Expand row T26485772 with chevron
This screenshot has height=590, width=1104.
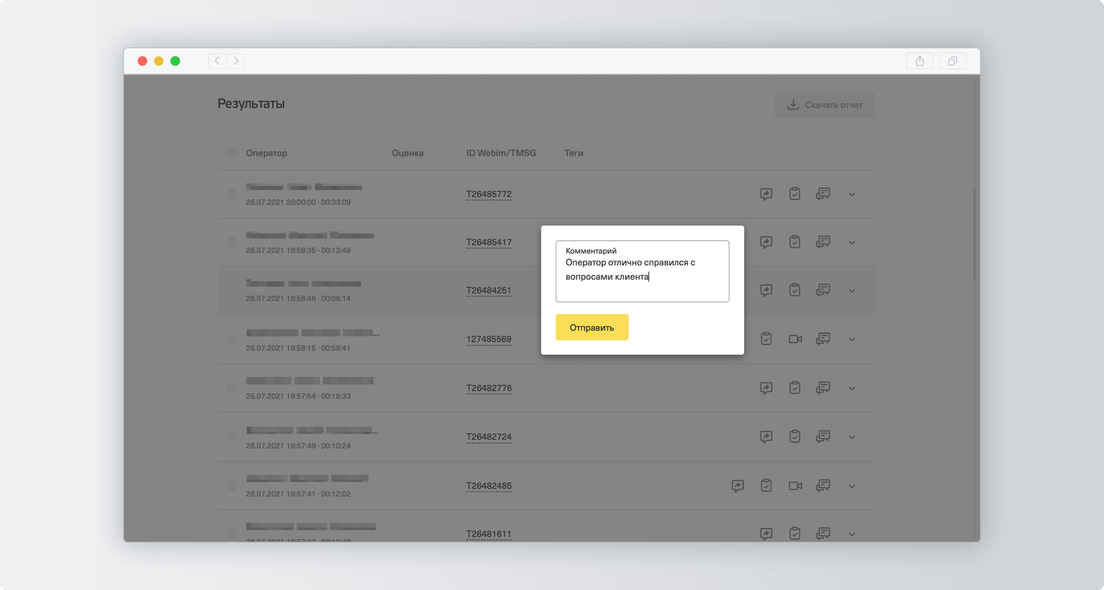point(852,194)
